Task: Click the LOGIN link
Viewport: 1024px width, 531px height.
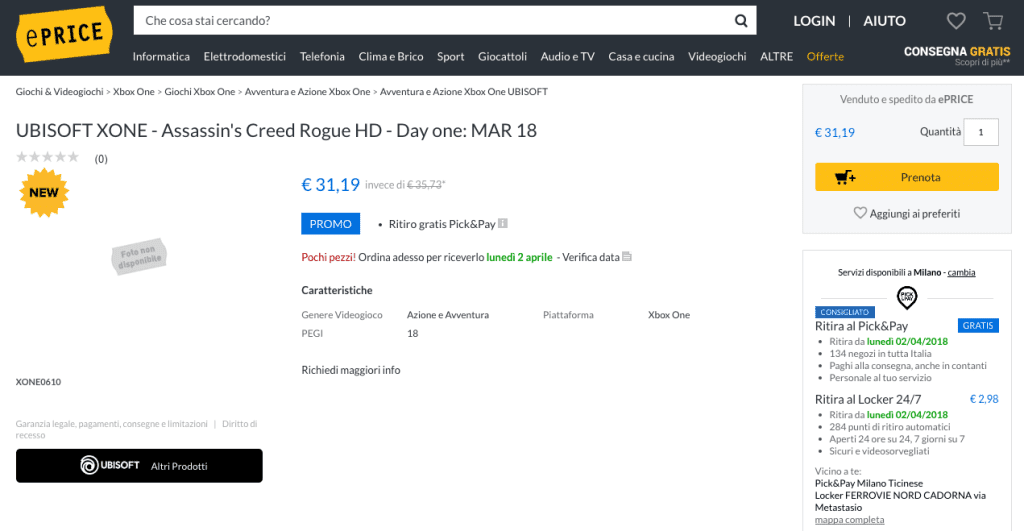Action: pos(814,21)
